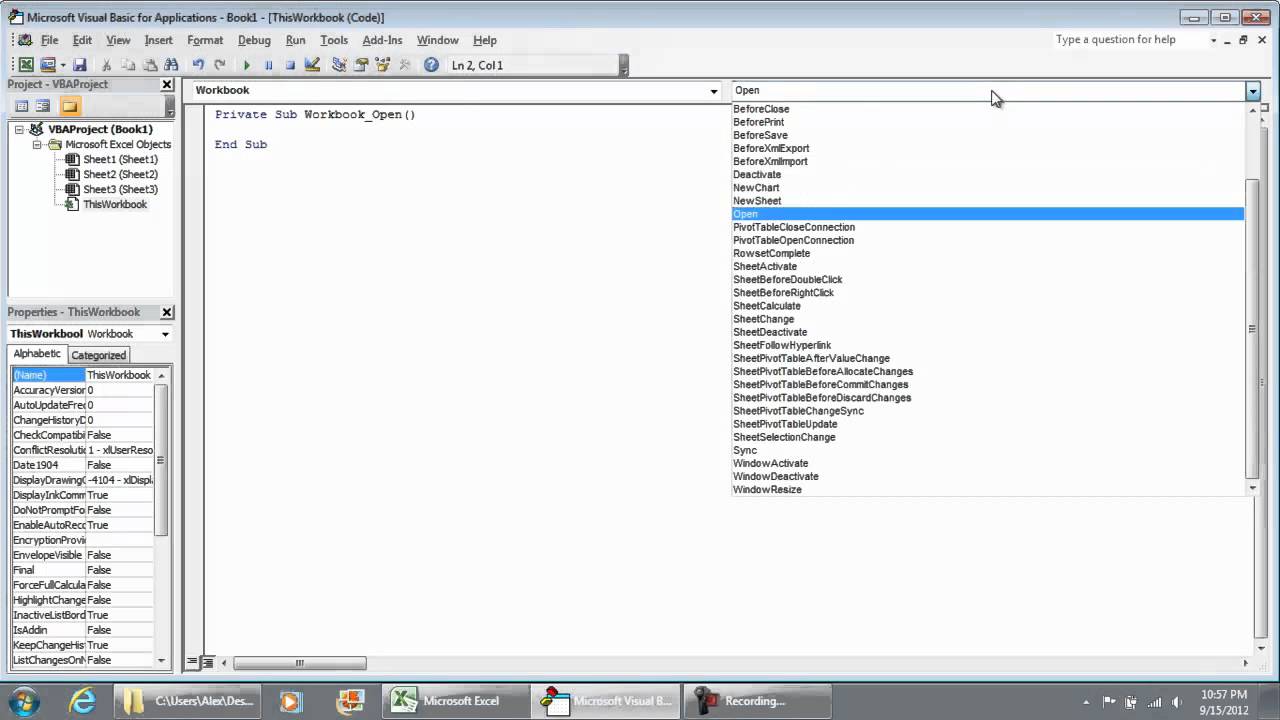The image size is (1280, 720).
Task: Toggle the Open procedure dropdown arrow
Action: coord(1253,91)
